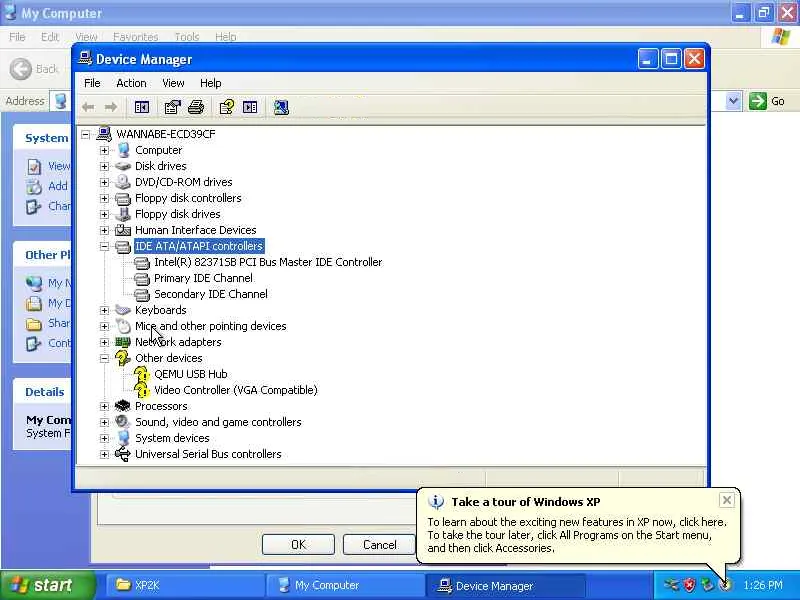Click the Universal Serial Bus controllers icon
The width and height of the screenshot is (800, 600).
click(x=123, y=454)
